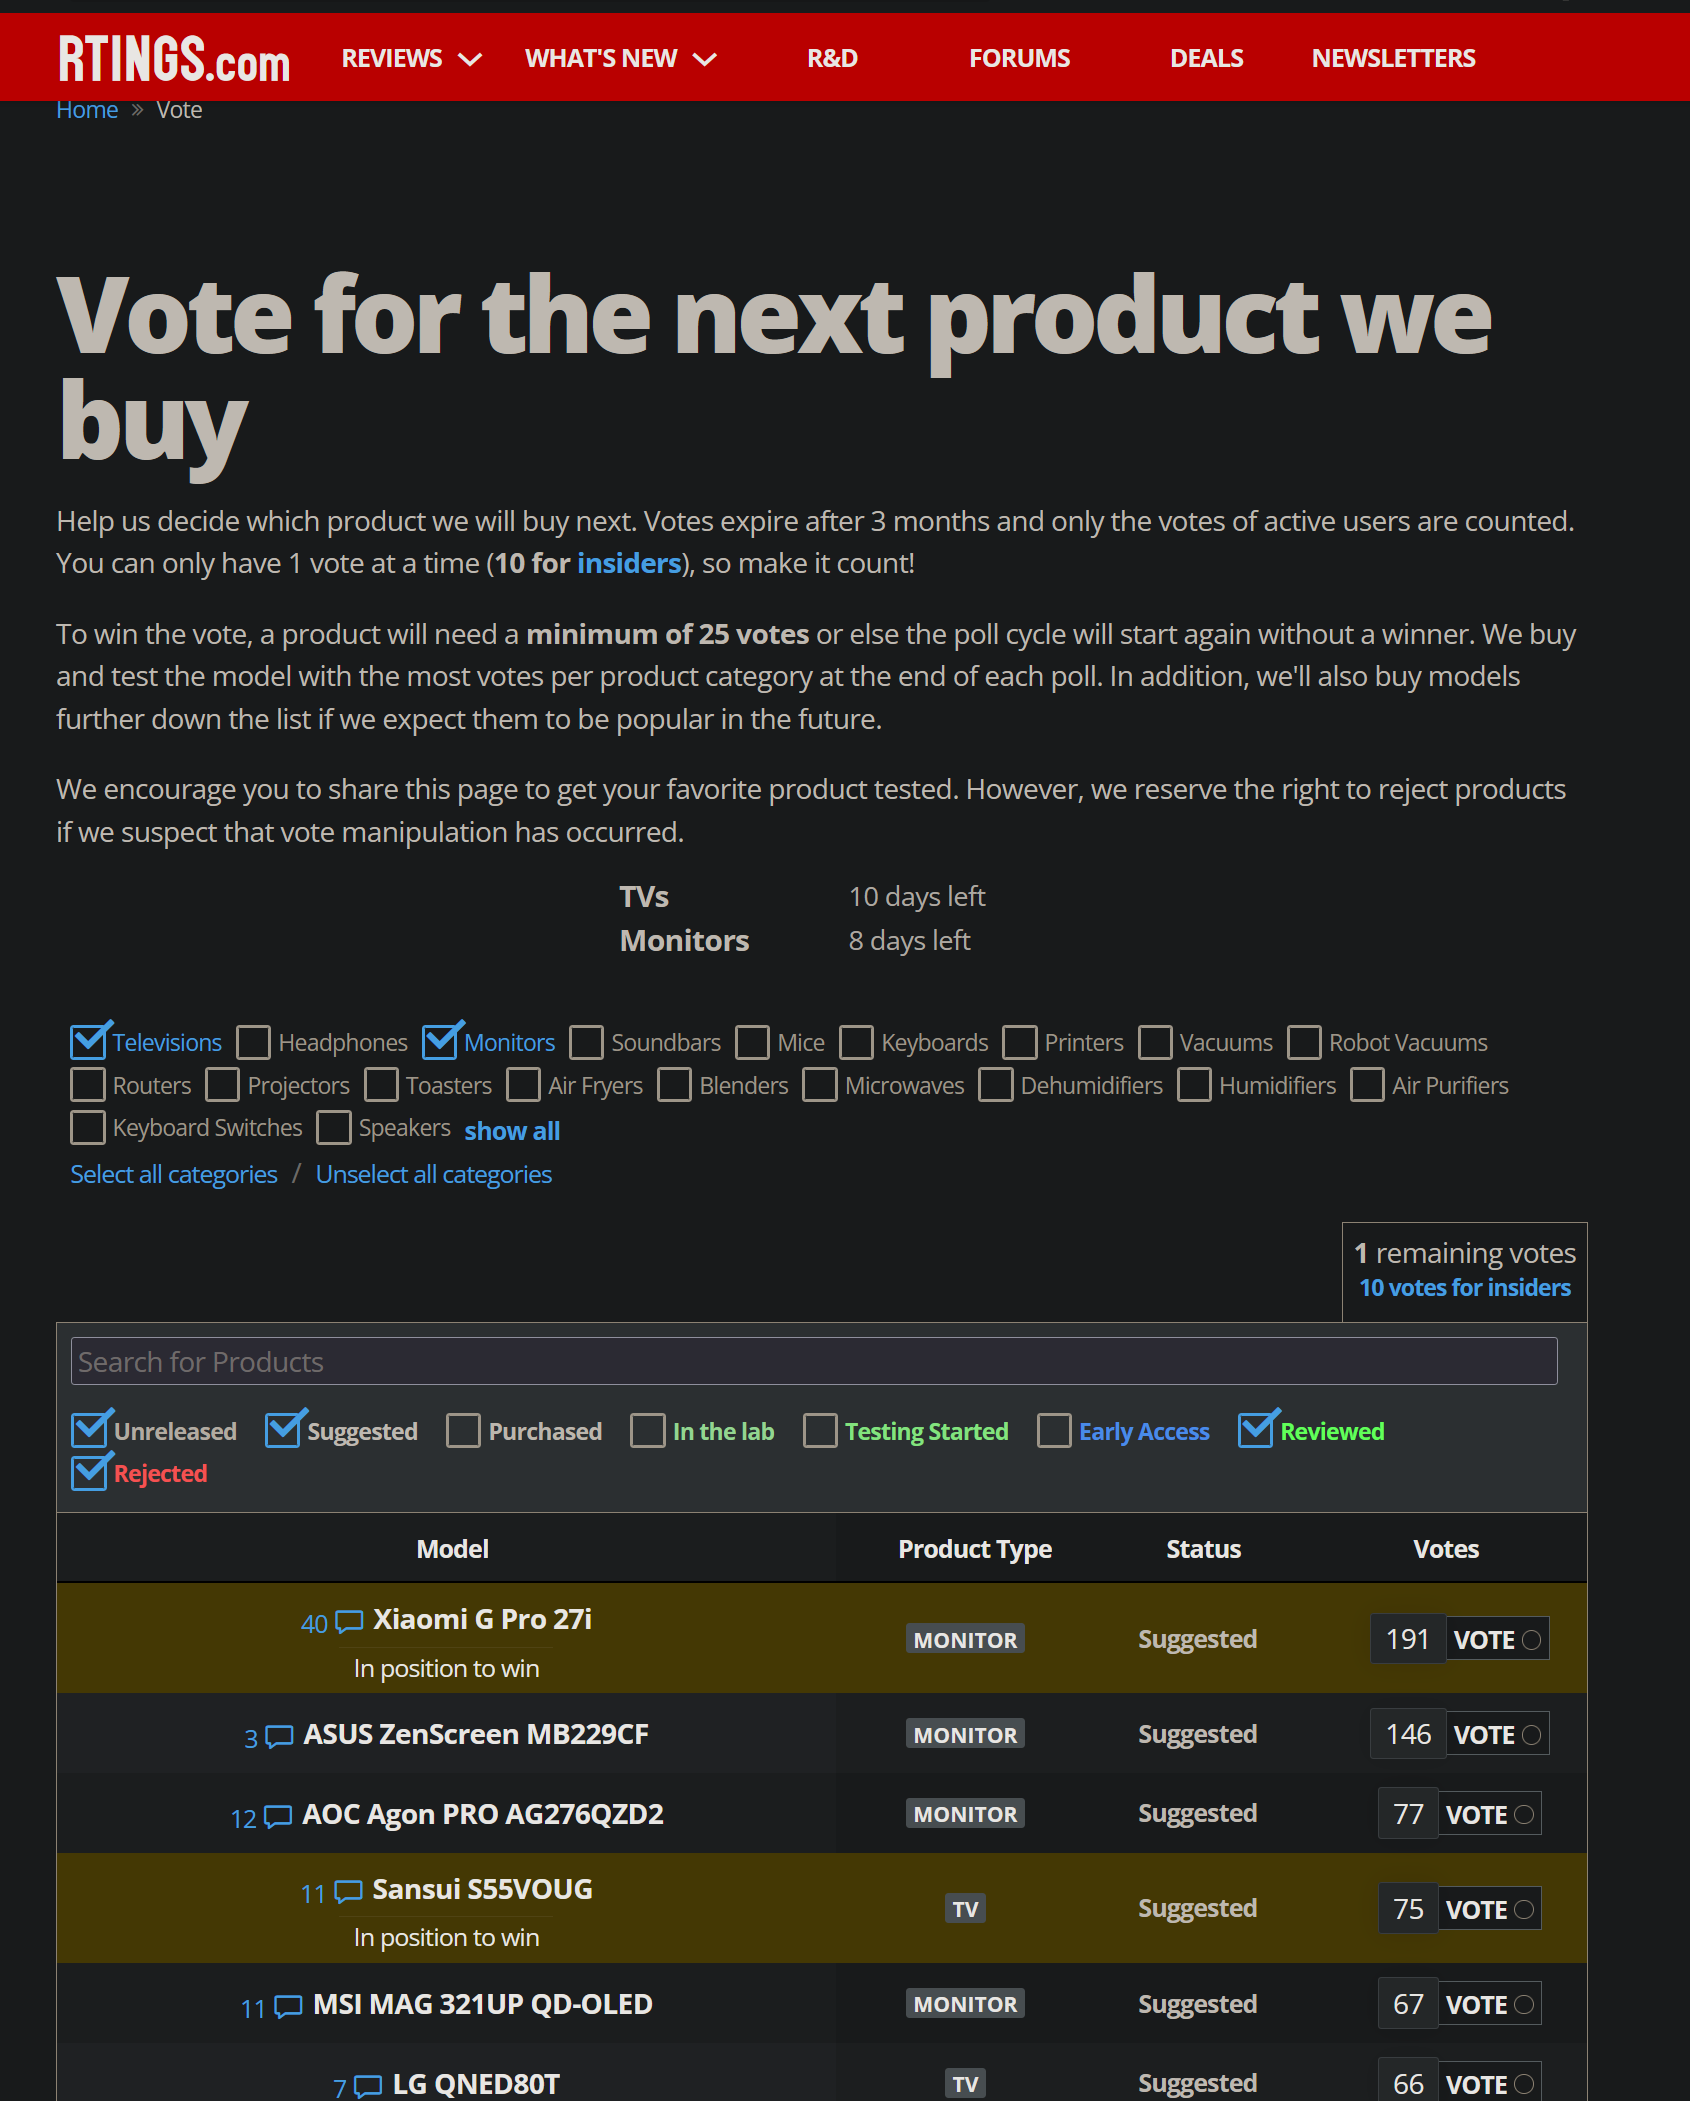The width and height of the screenshot is (1690, 2101).
Task: Click Unselect all categories link
Action: (433, 1174)
